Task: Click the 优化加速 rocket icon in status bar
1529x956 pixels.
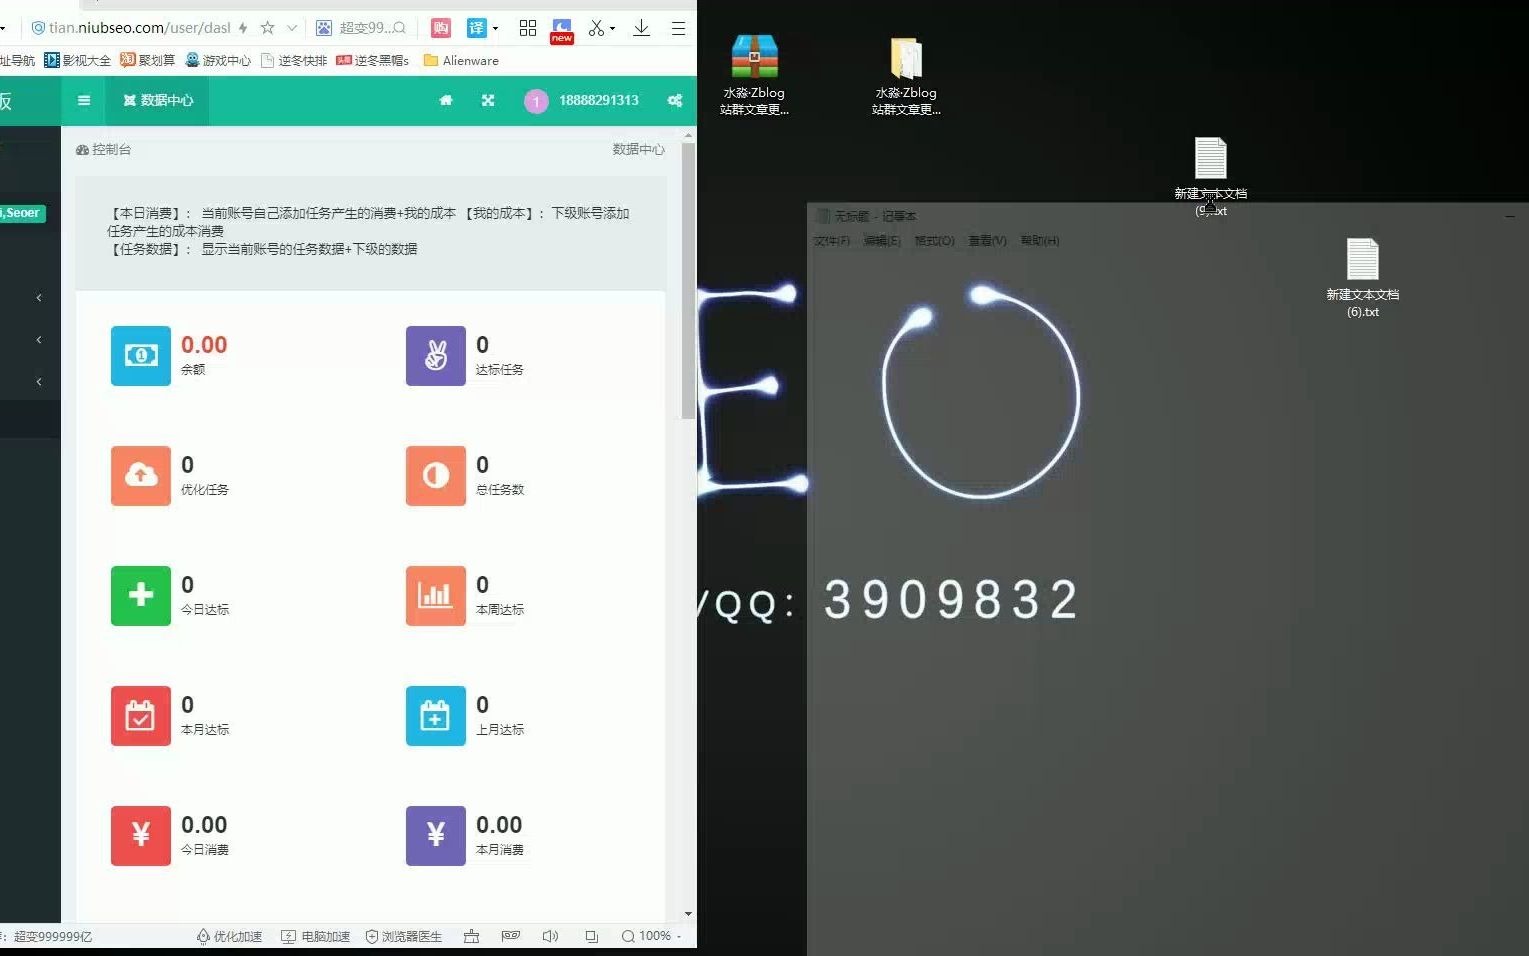Action: pyautogui.click(x=203, y=936)
